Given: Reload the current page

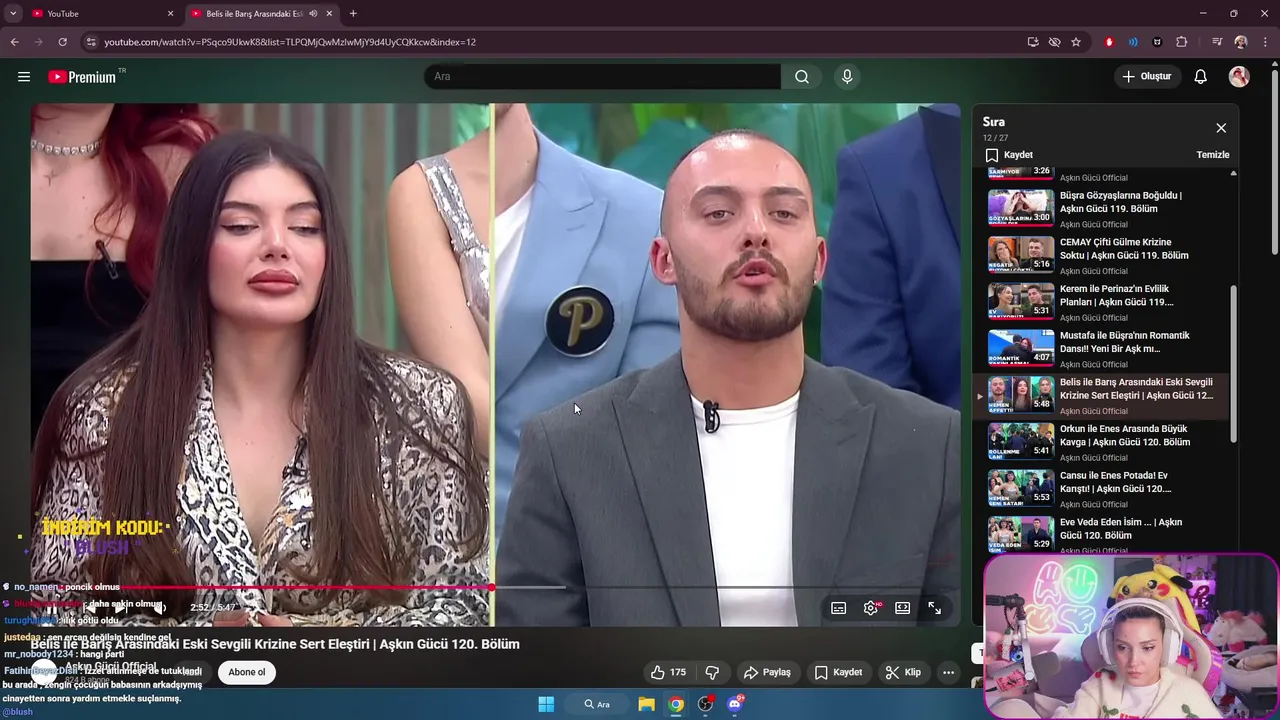Looking at the screenshot, I should coord(62,42).
